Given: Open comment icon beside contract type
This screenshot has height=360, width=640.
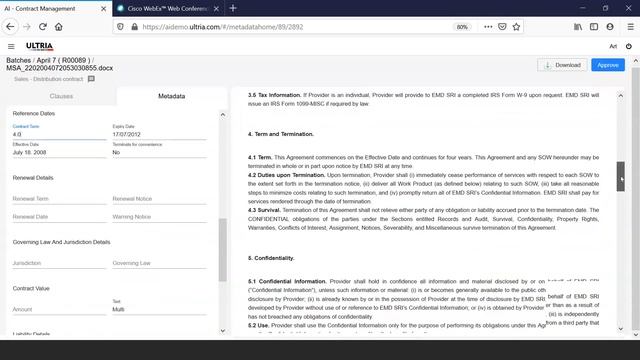Looking at the screenshot, I should (91, 79).
